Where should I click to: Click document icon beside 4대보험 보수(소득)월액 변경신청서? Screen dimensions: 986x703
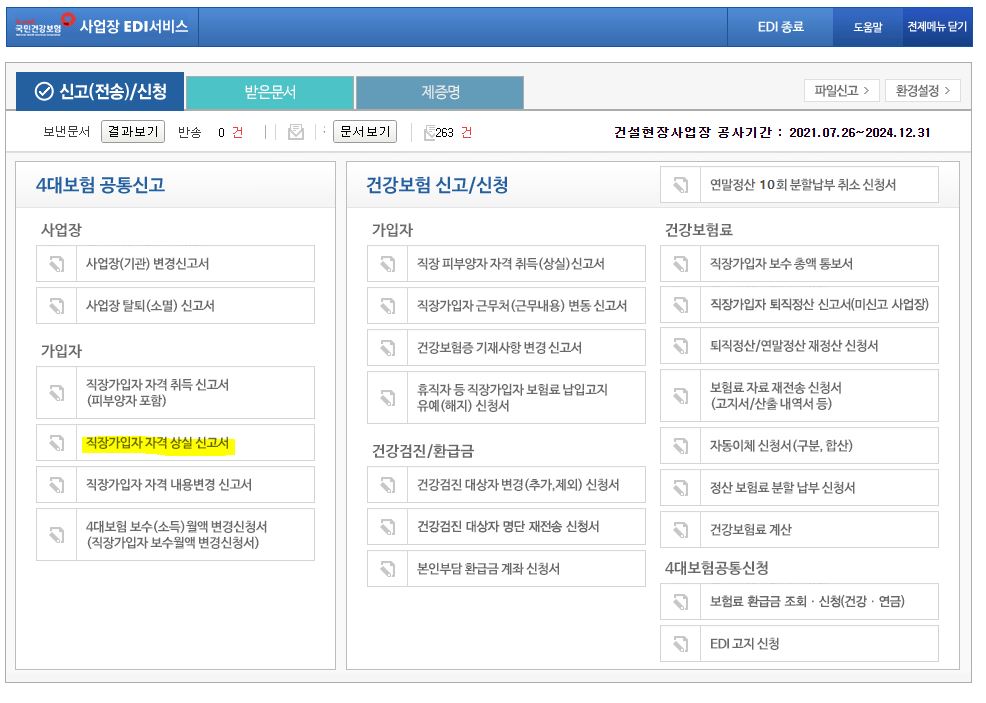[x=57, y=535]
